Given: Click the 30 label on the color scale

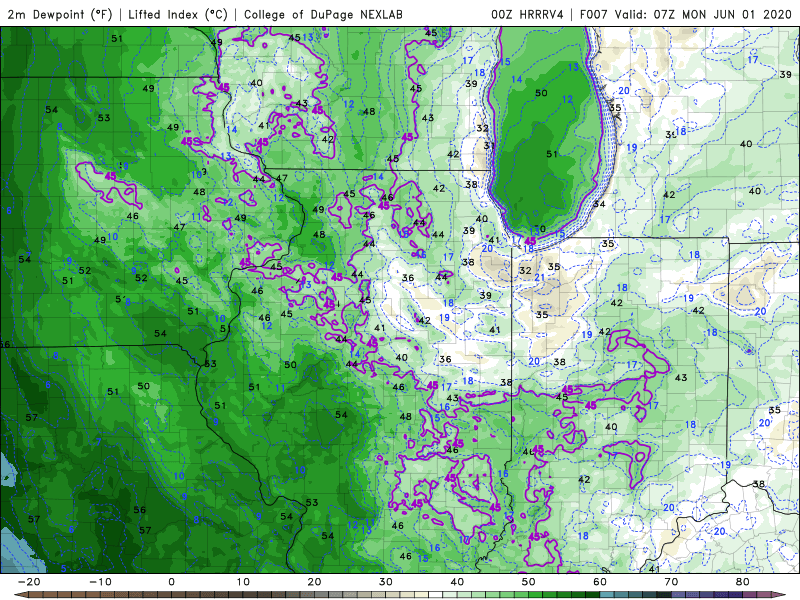Looking at the screenshot, I should pos(386,582).
